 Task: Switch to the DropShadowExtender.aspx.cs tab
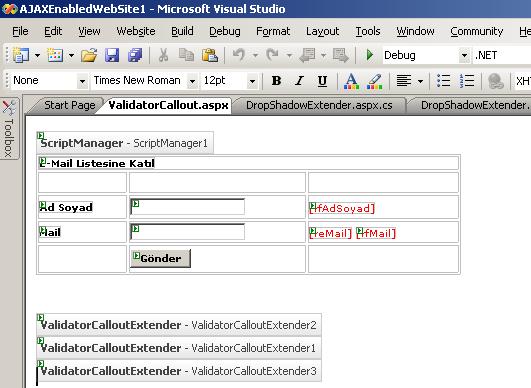tap(319, 105)
